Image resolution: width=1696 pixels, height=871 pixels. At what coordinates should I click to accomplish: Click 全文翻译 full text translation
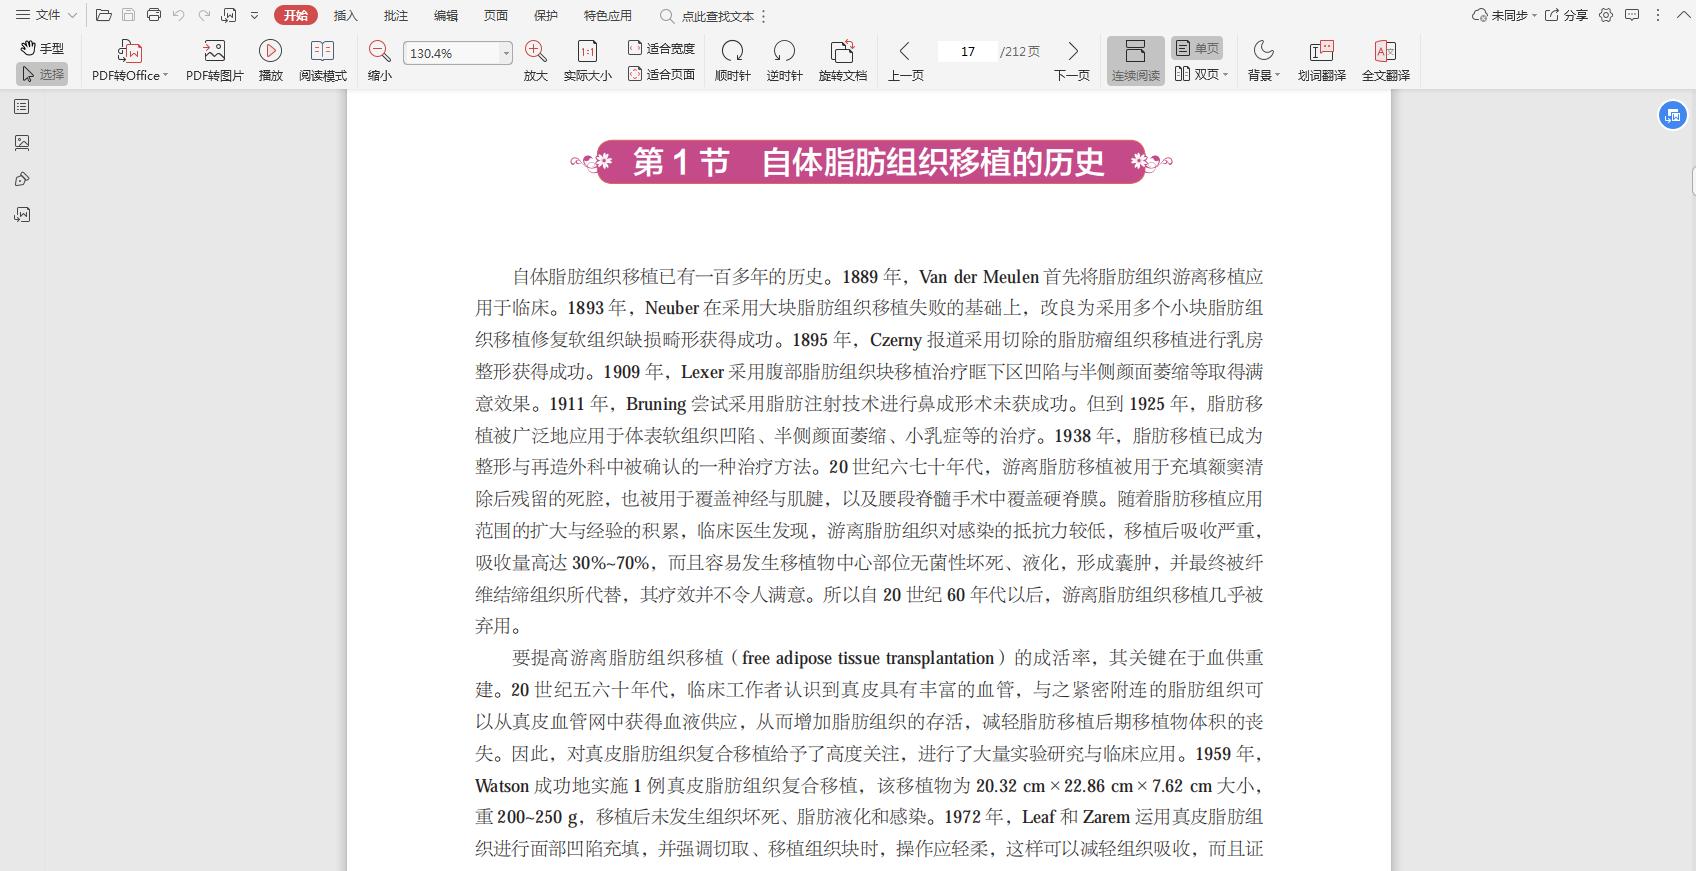click(1385, 61)
